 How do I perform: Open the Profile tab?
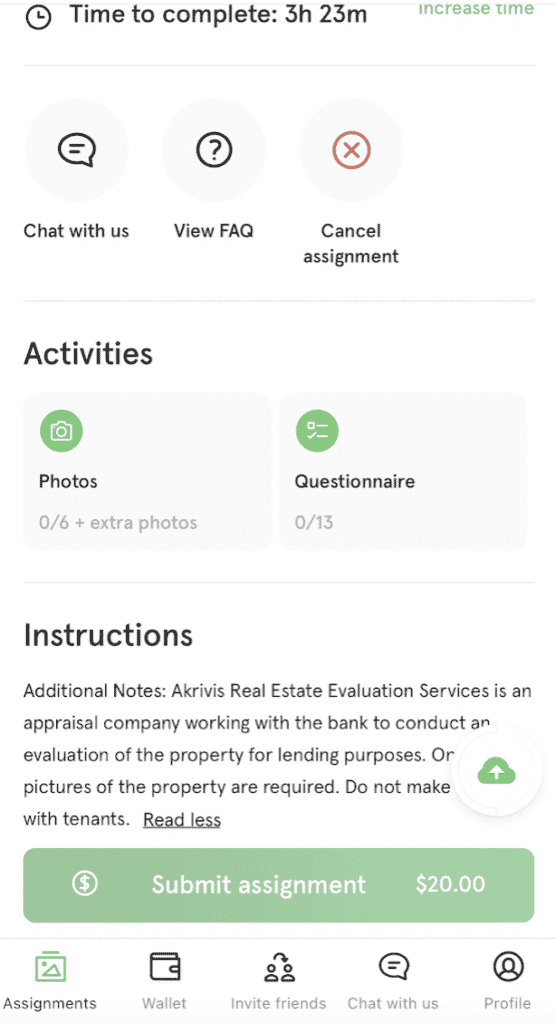click(508, 981)
